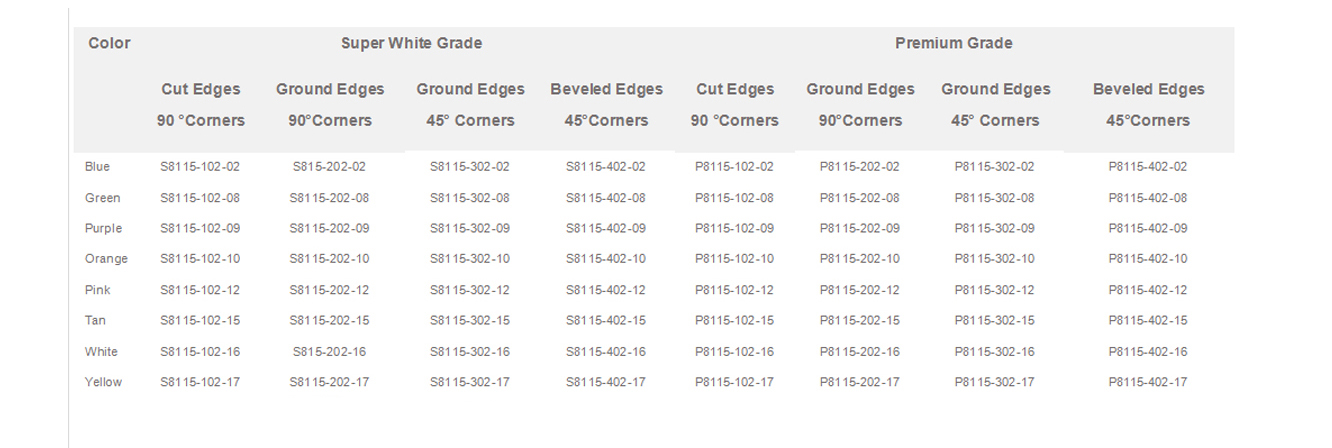Click the Pink color label
Image resolution: width=1332 pixels, height=448 pixels.
pos(97,290)
